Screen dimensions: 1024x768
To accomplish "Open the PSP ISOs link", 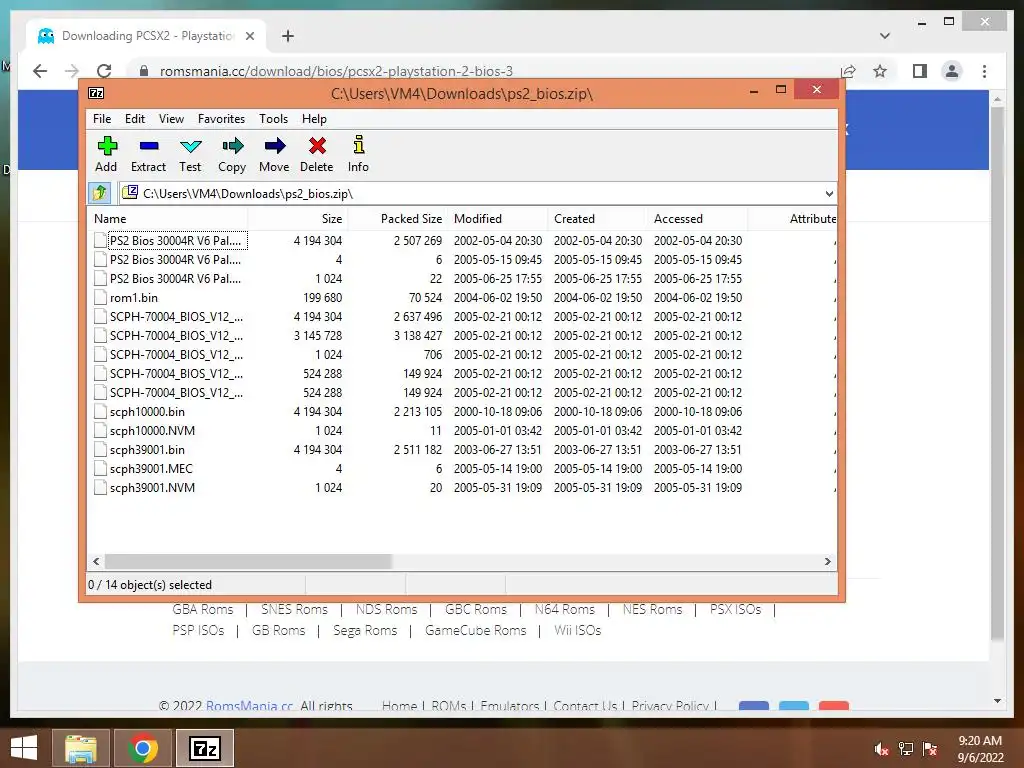I will click(x=198, y=630).
